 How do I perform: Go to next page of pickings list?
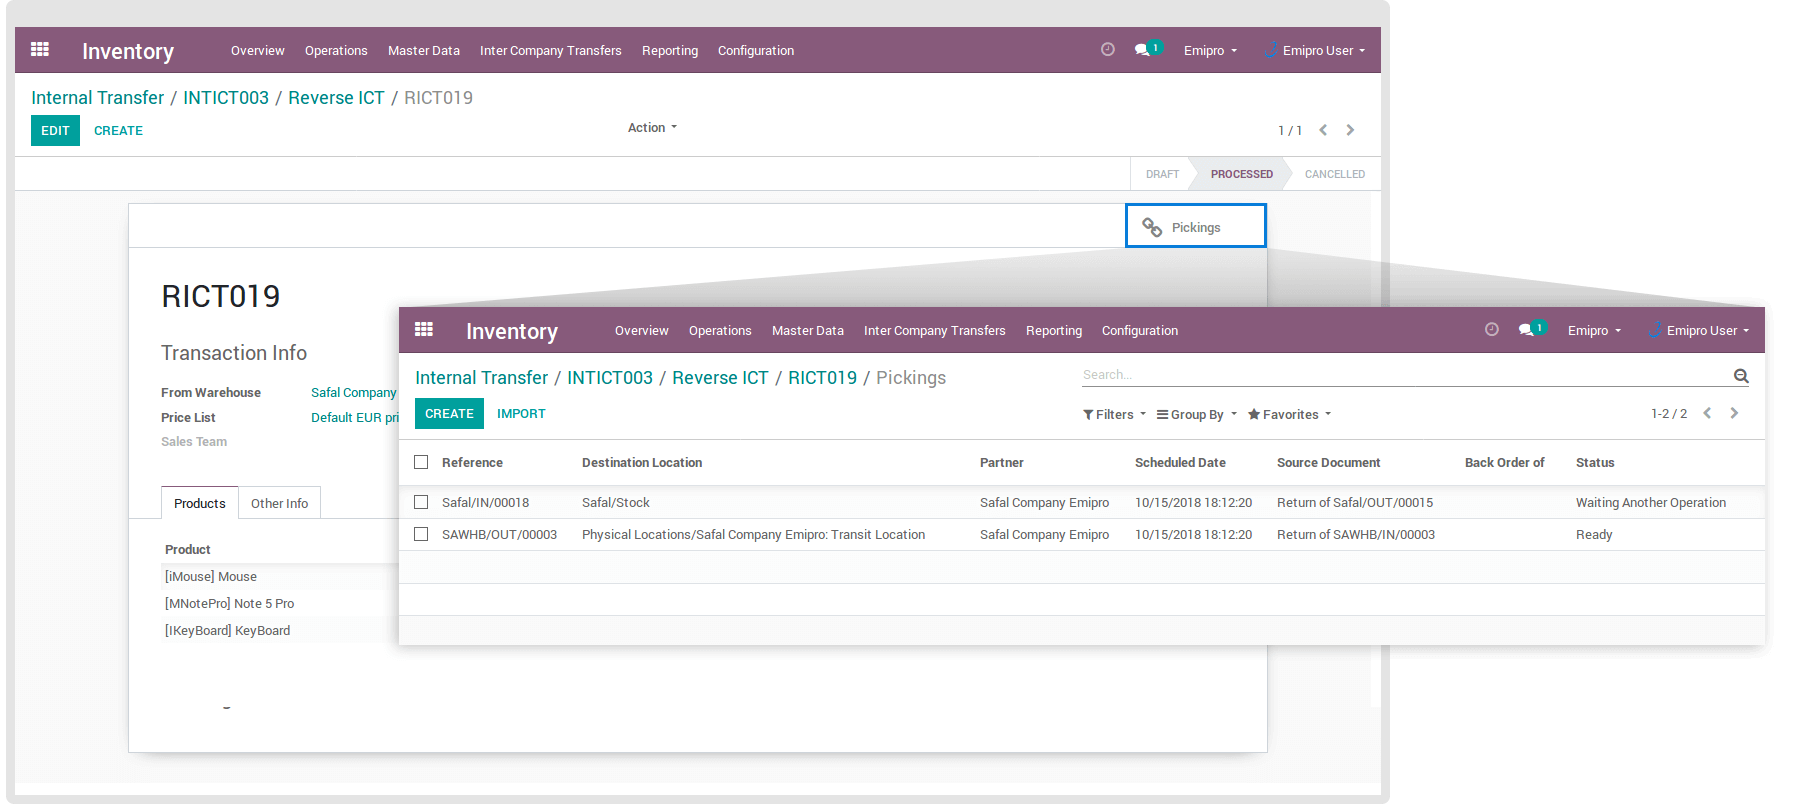pyautogui.click(x=1735, y=413)
